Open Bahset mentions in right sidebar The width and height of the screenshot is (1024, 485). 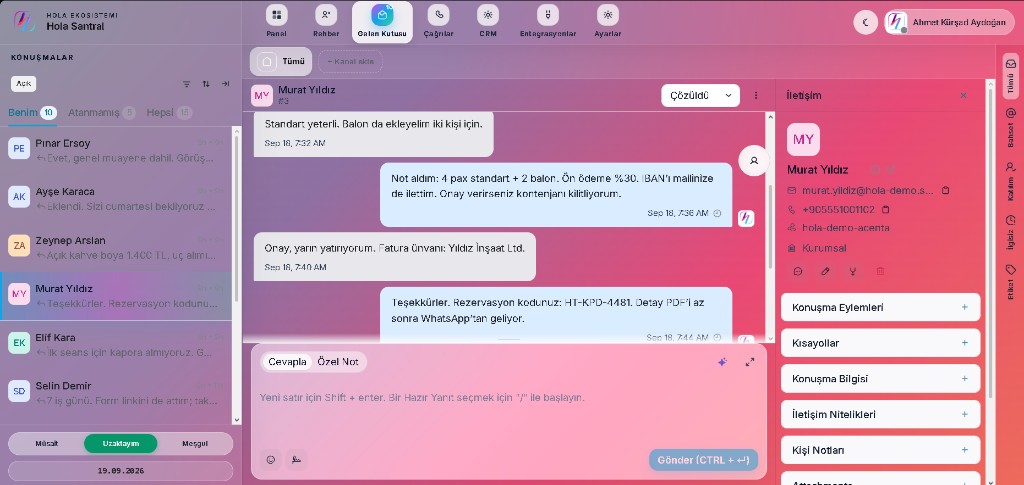1010,128
